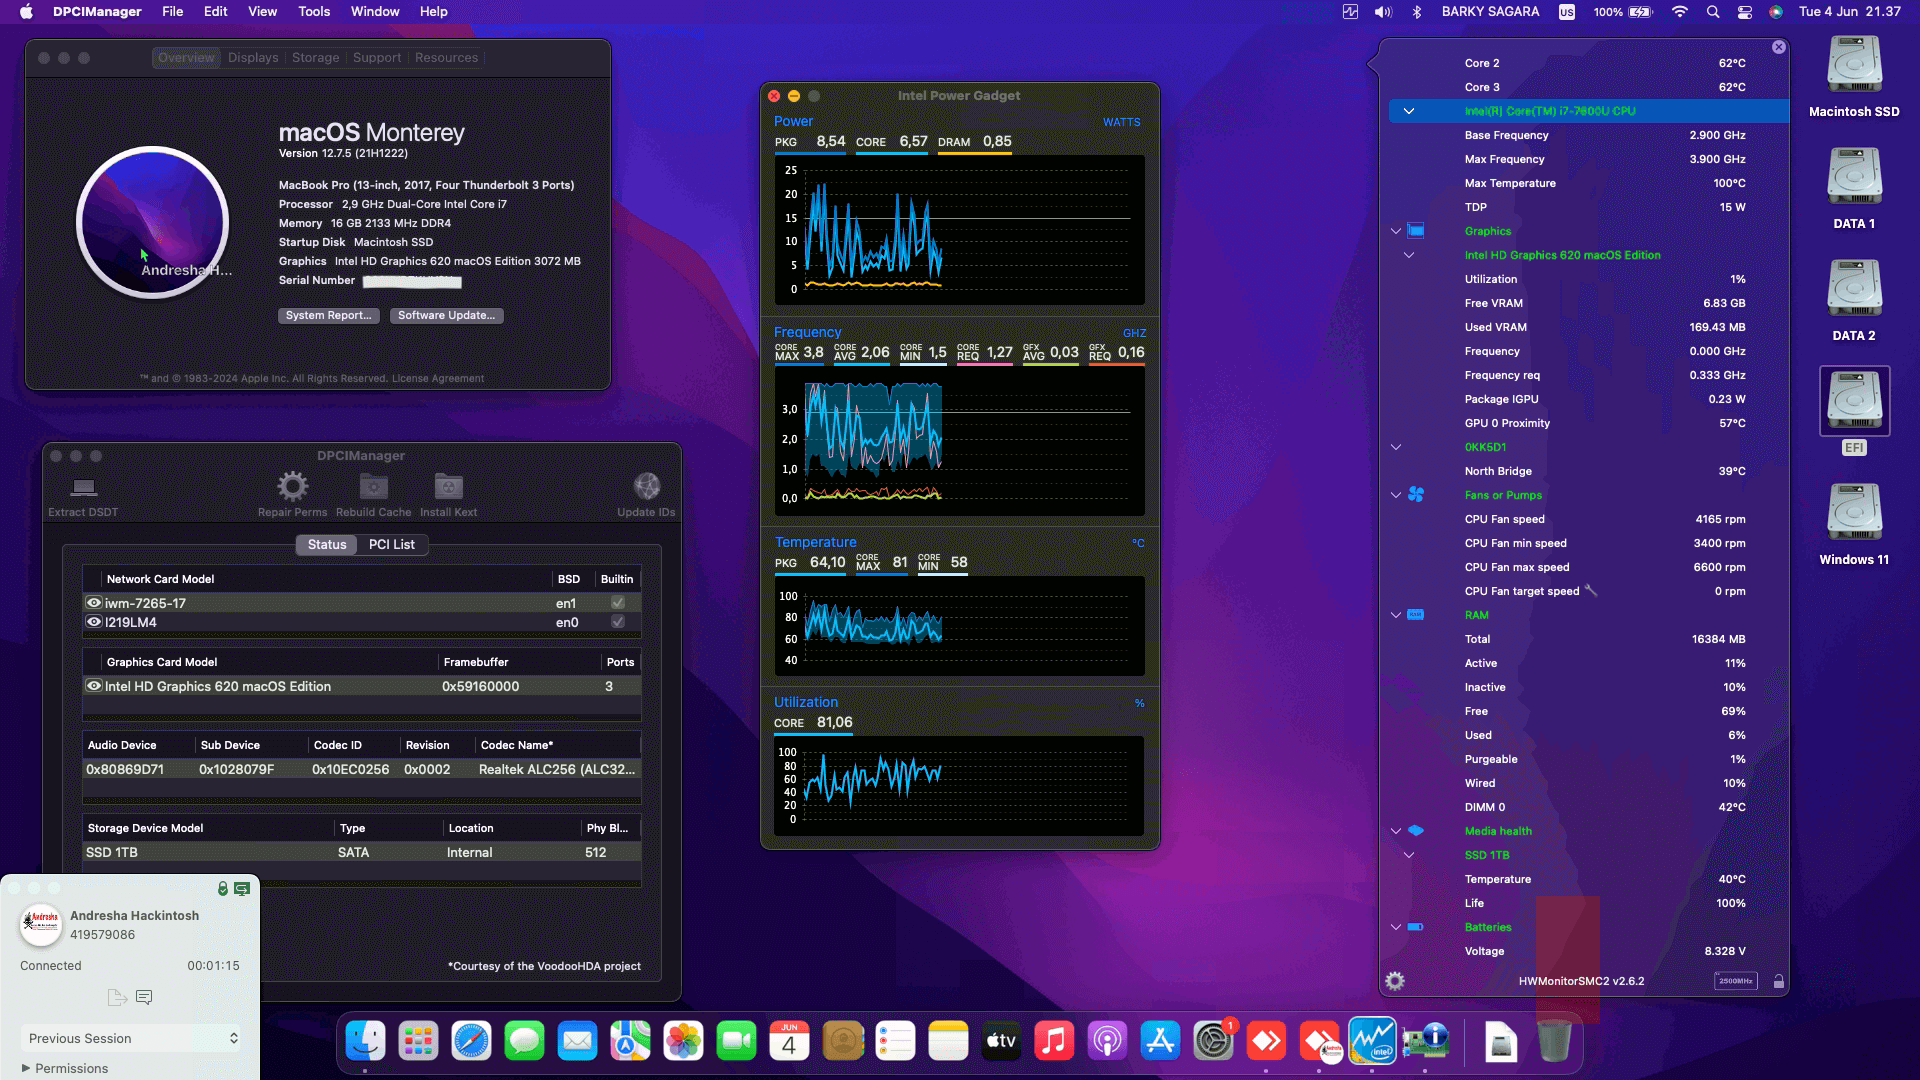Open Resources tab in About This Mac

(446, 58)
